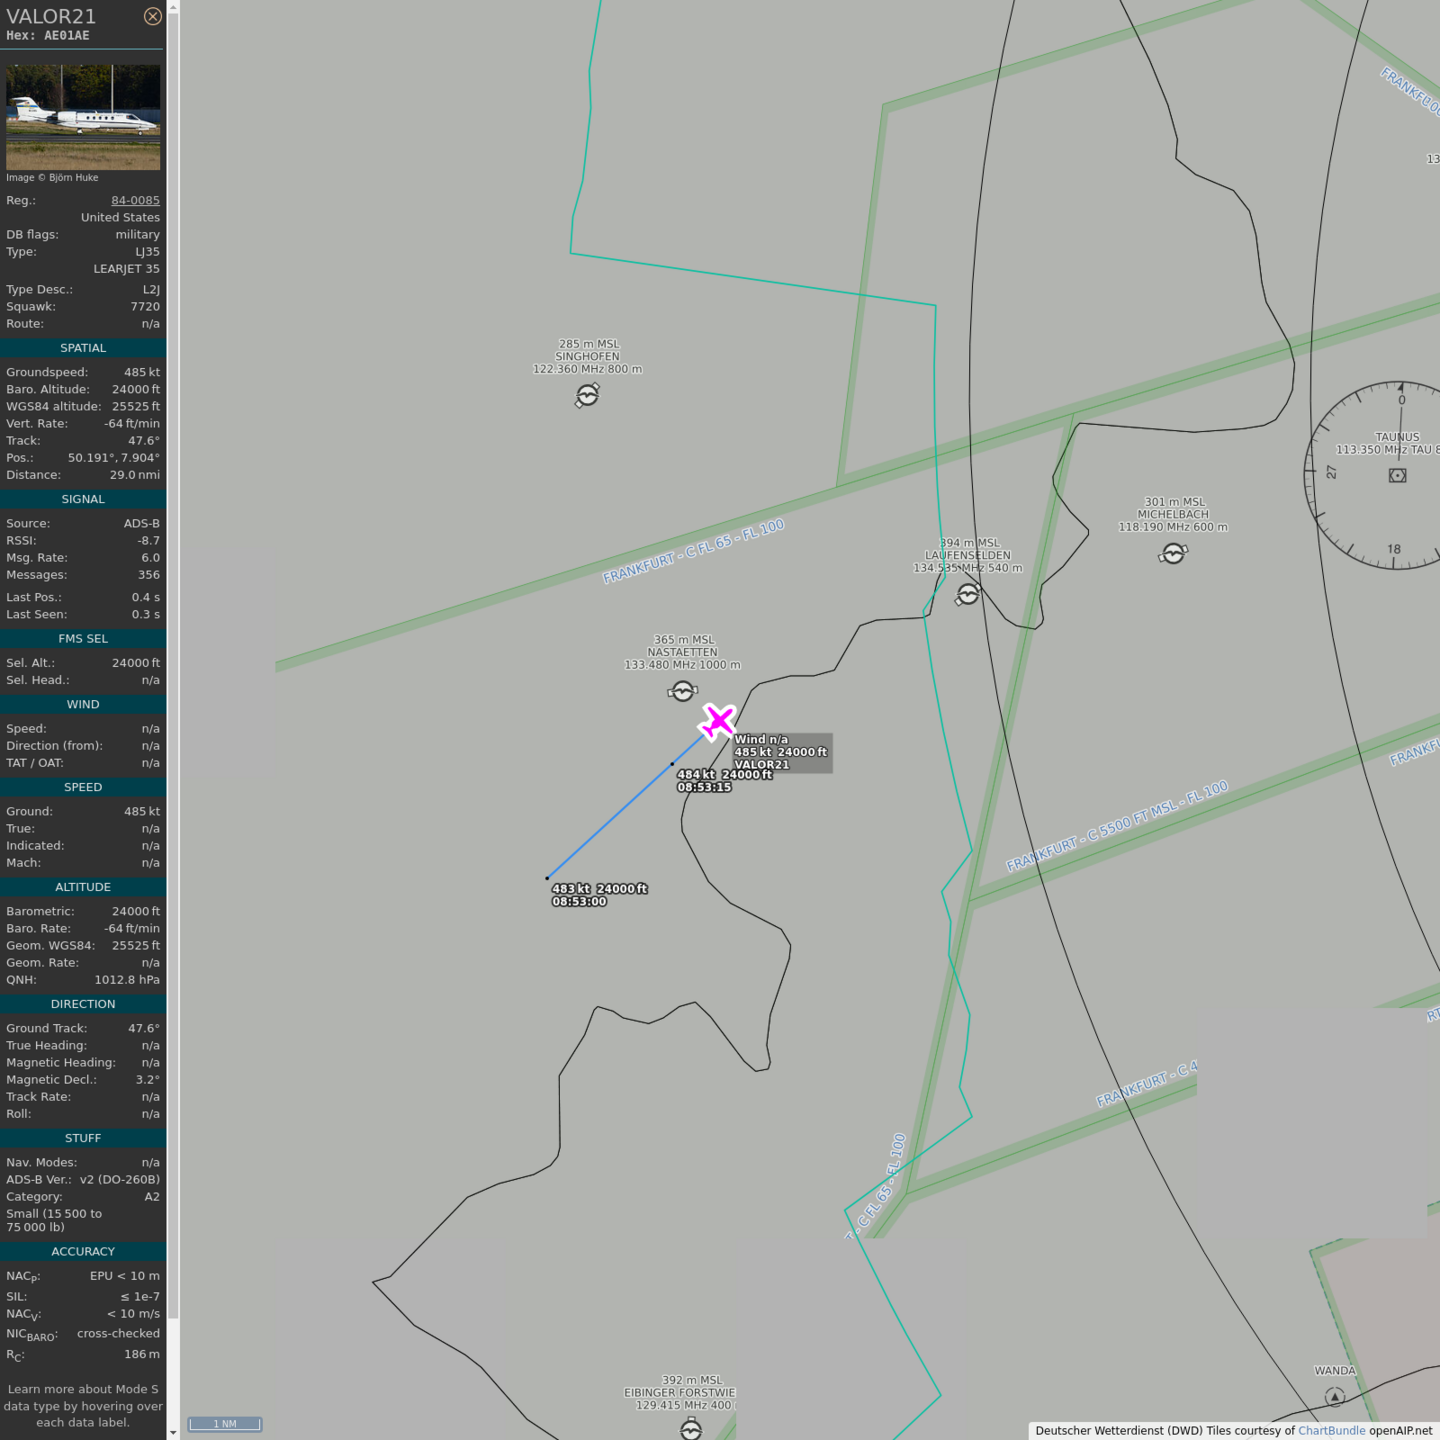Screen dimensions: 1440x1440
Task: Select the Michelbach airfield icon
Action: pyautogui.click(x=1173, y=553)
